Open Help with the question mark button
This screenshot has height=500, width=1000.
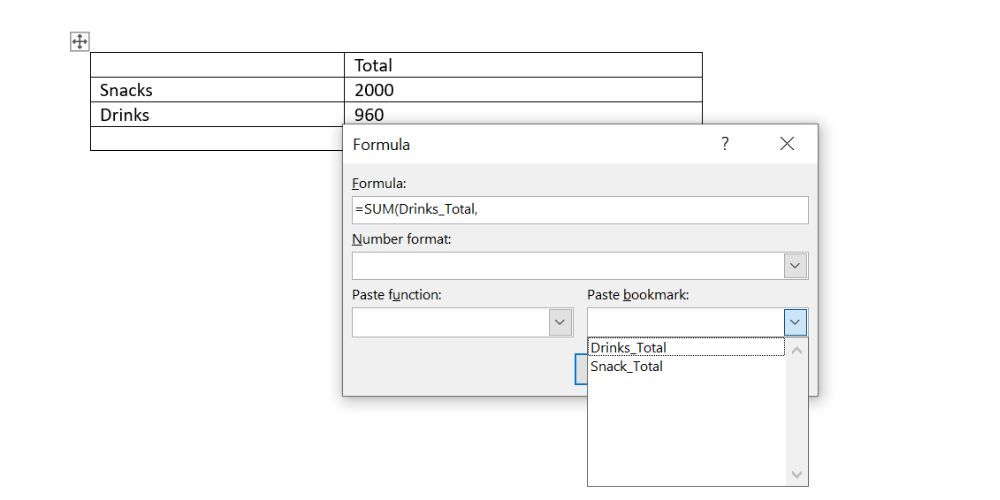725,144
